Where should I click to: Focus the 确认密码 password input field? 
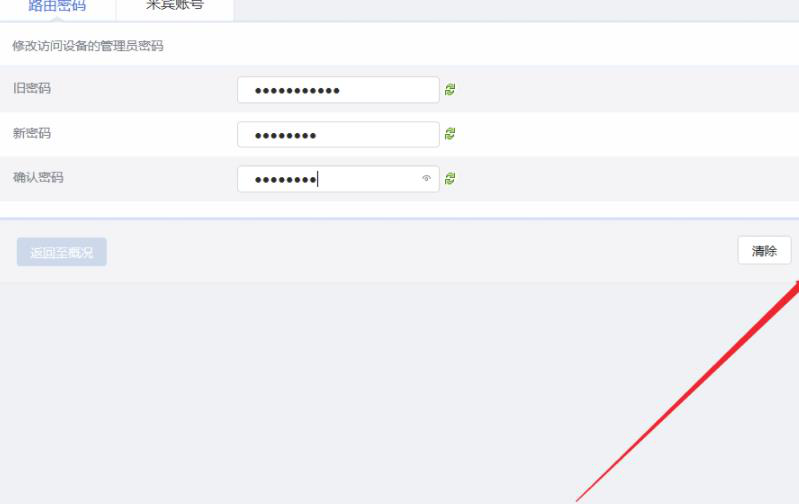tap(338, 179)
